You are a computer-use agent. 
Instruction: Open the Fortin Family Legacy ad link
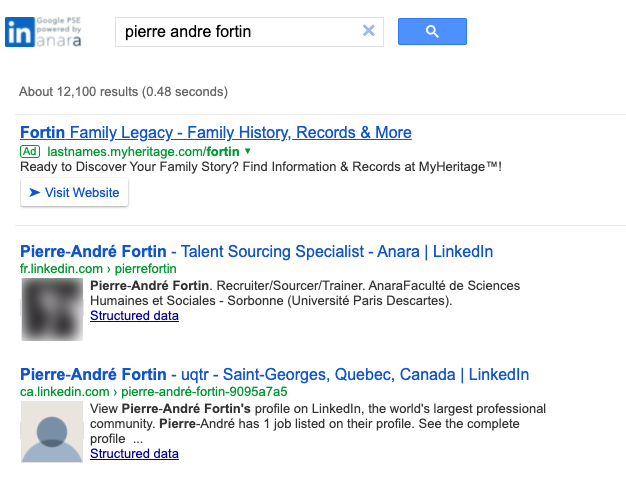coord(216,133)
